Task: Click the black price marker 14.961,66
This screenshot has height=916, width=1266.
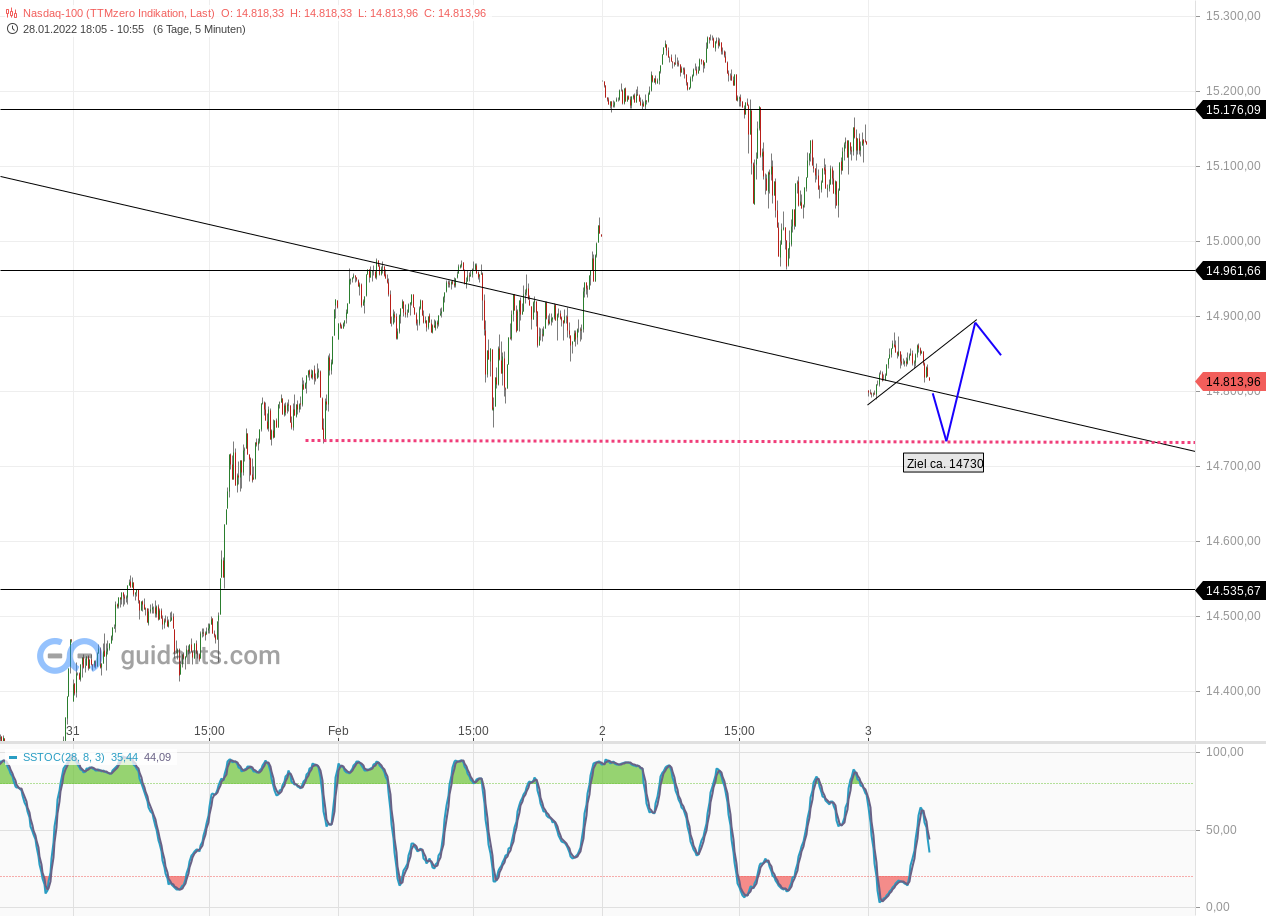Action: click(1230, 270)
